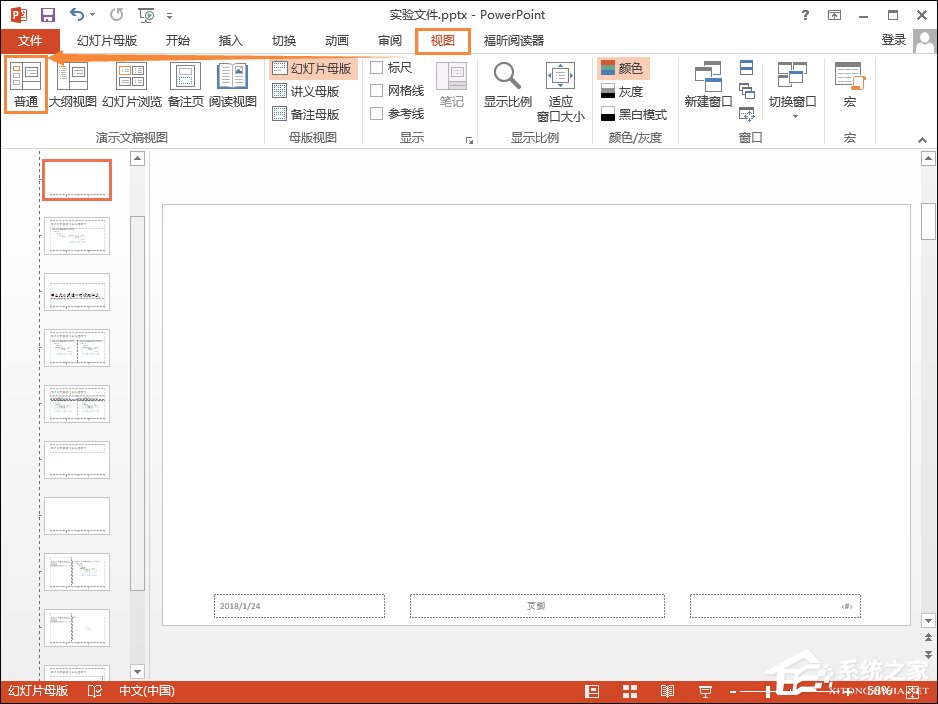
Task: Open the Undo dropdown arrow
Action: click(93, 15)
